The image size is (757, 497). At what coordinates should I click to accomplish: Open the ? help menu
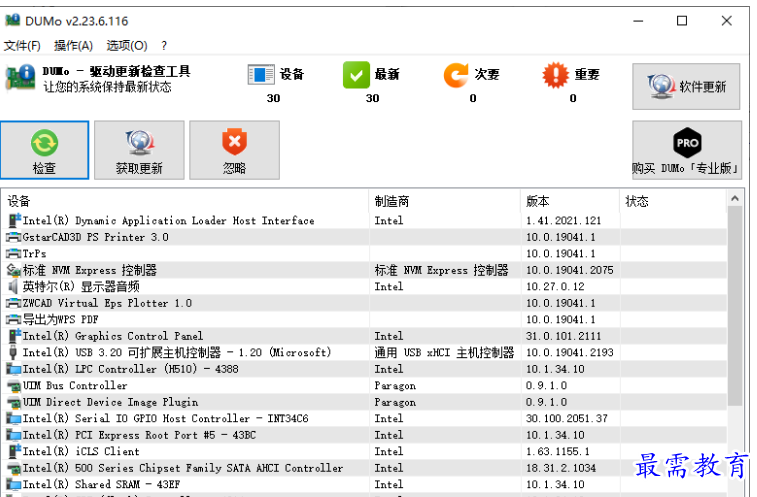(x=164, y=45)
